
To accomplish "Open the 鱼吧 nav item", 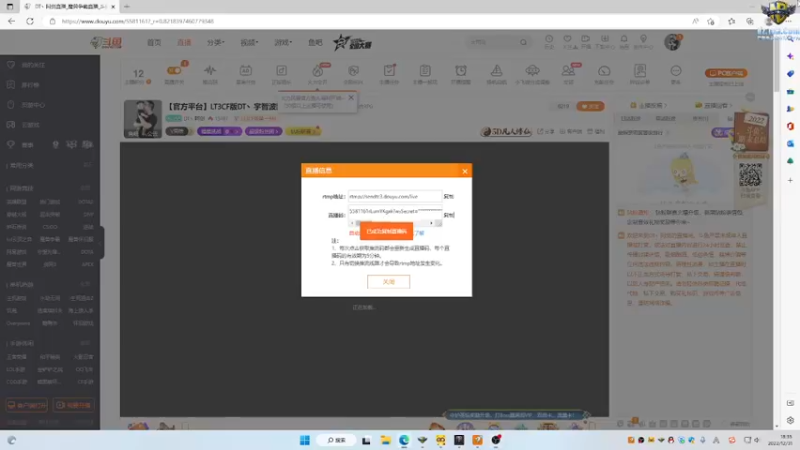I will tap(315, 42).
